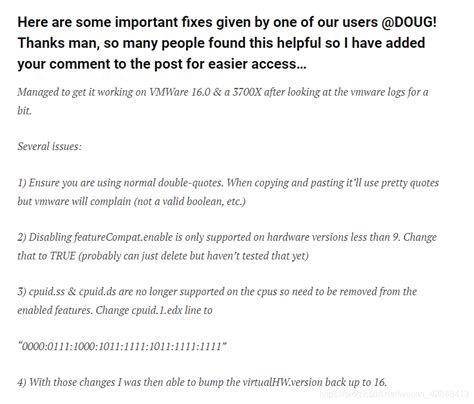
Task: Click the blog.csdn.net watermark URL
Action: (x=394, y=394)
